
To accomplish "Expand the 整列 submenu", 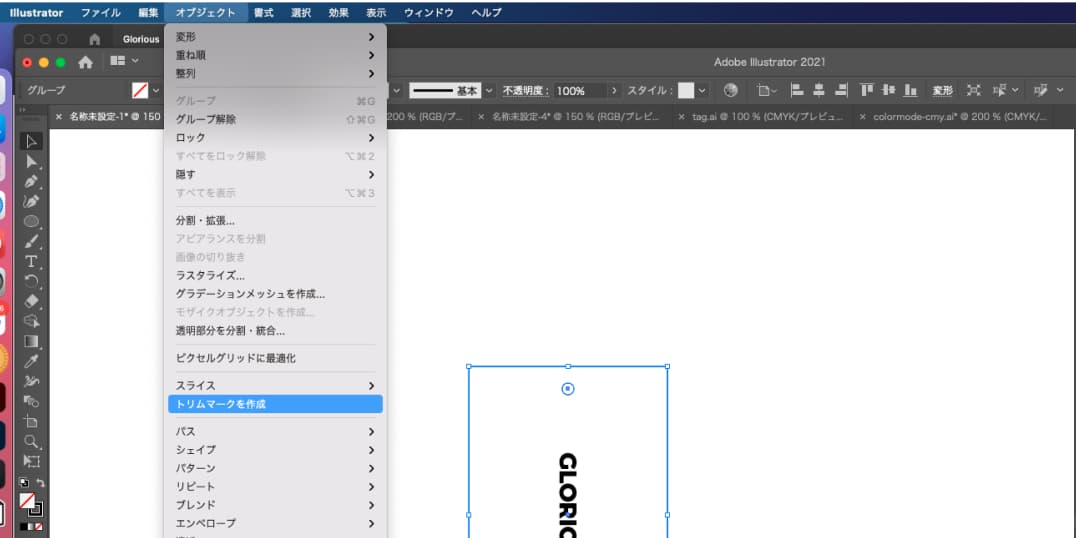I will point(276,73).
